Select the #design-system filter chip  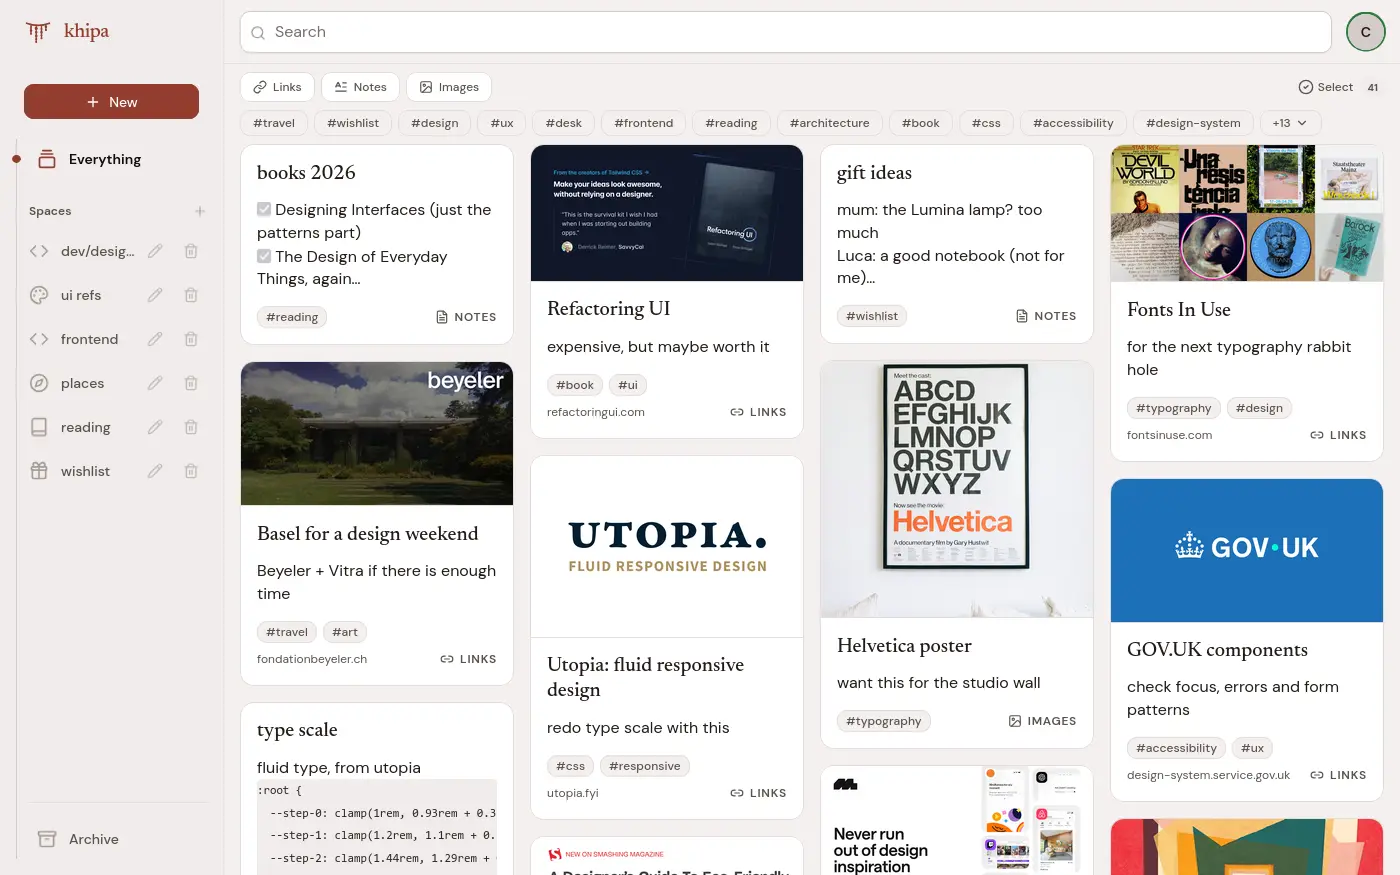point(1193,123)
